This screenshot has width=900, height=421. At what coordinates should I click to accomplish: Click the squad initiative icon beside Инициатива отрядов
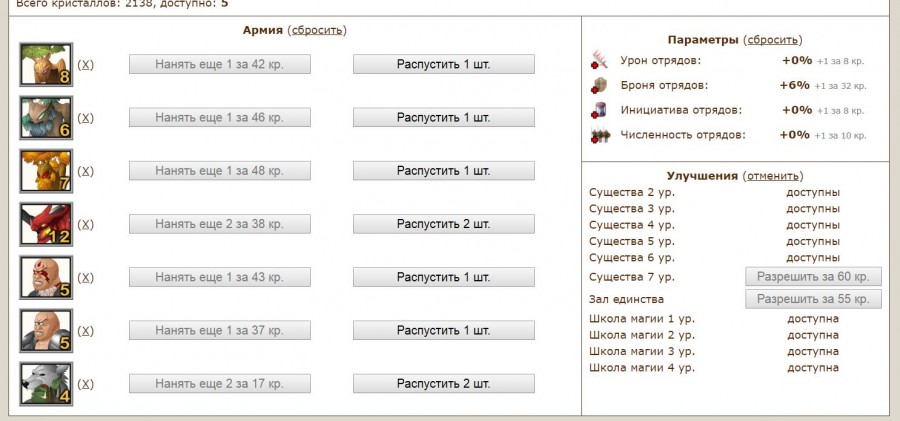point(600,110)
